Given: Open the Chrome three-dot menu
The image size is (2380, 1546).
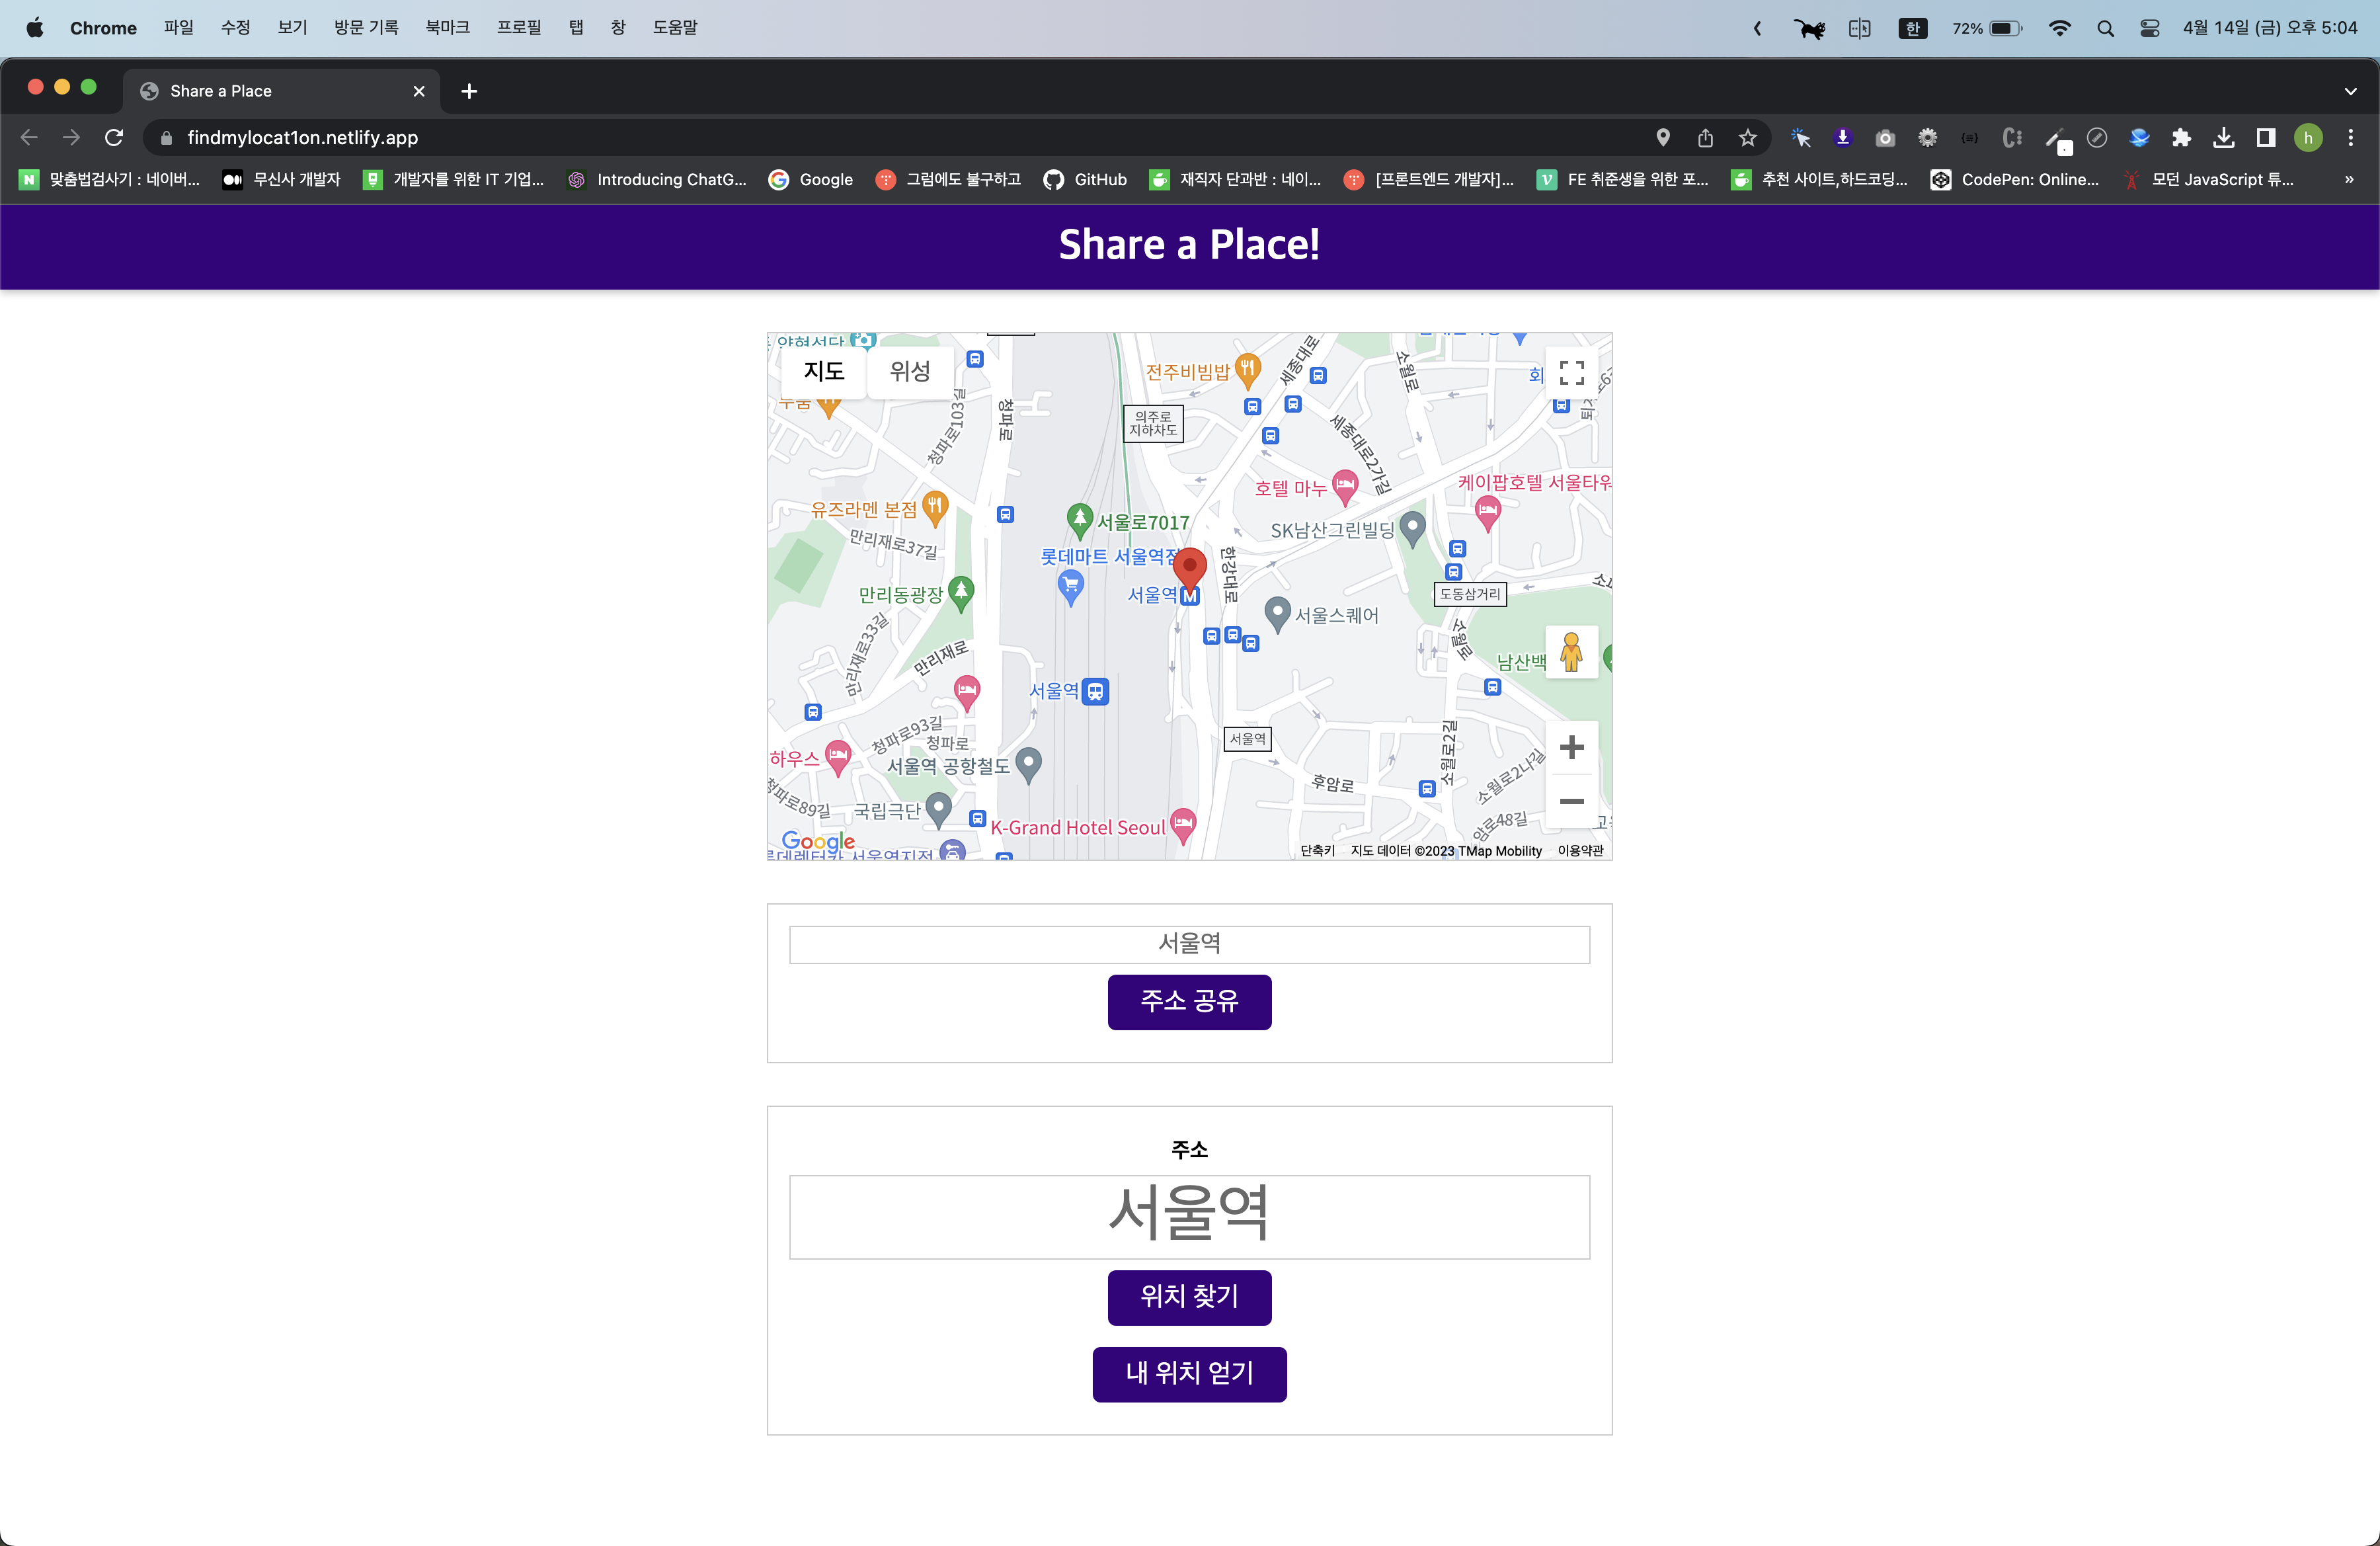Looking at the screenshot, I should 2350,138.
